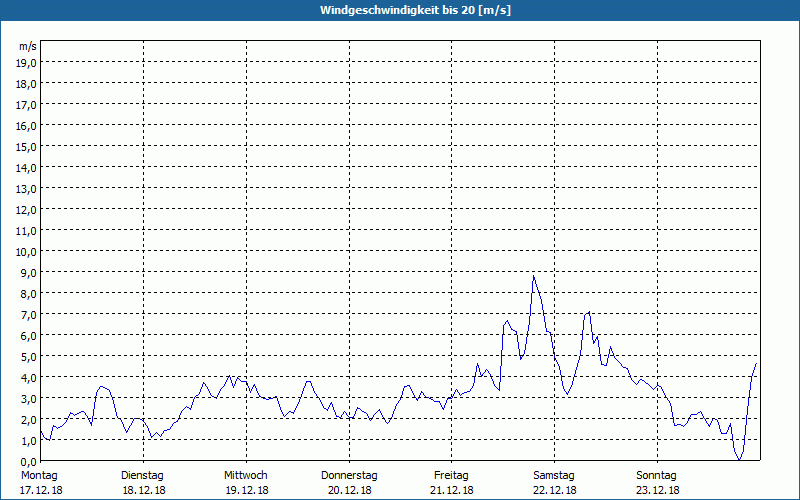The image size is (800, 500).
Task: Click the 5,0 y-axis label
Action: point(29,357)
